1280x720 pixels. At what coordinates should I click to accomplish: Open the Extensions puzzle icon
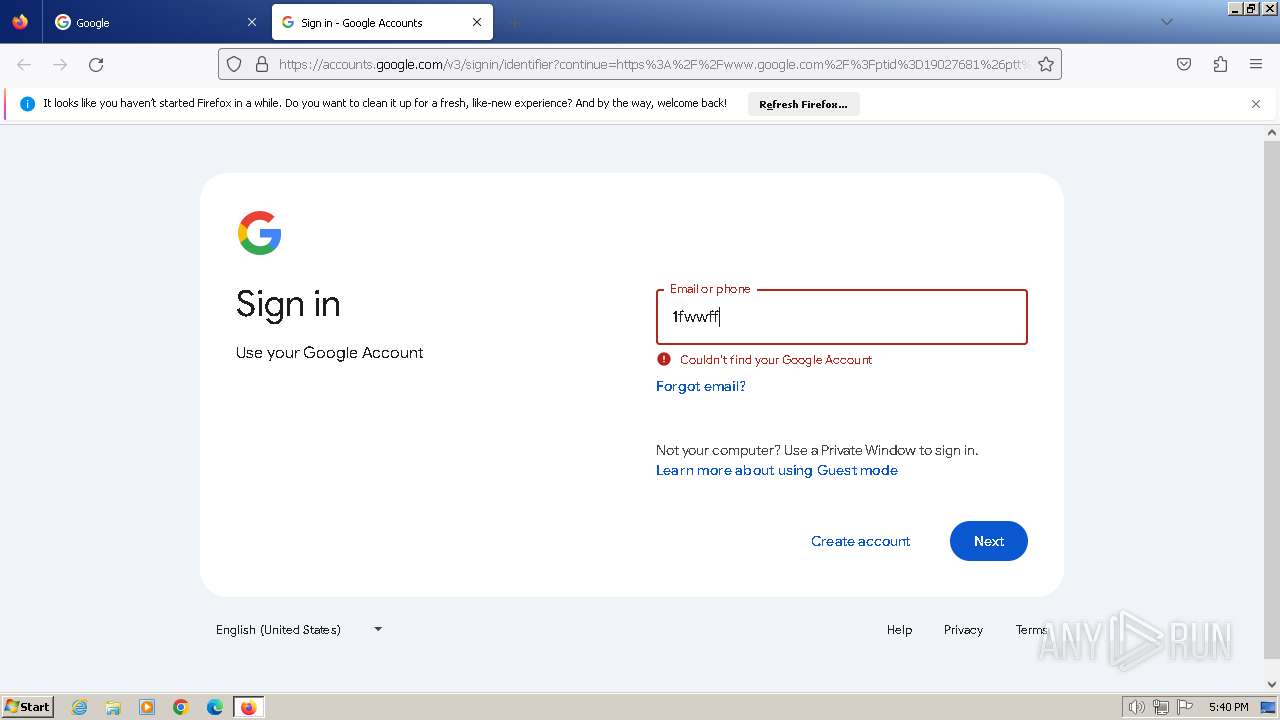pyautogui.click(x=1220, y=64)
